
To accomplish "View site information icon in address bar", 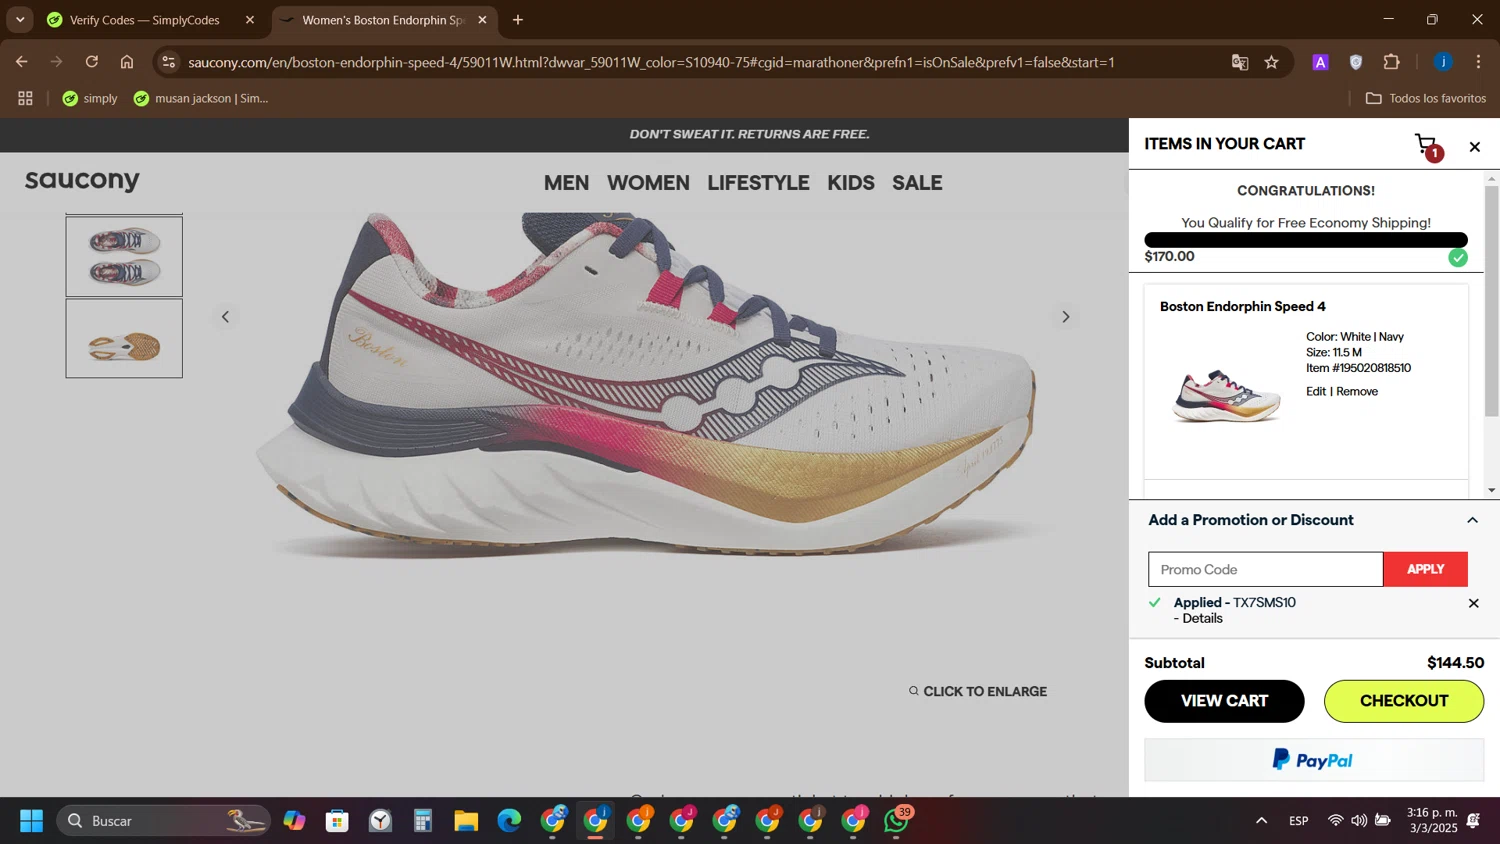I will click(x=169, y=62).
